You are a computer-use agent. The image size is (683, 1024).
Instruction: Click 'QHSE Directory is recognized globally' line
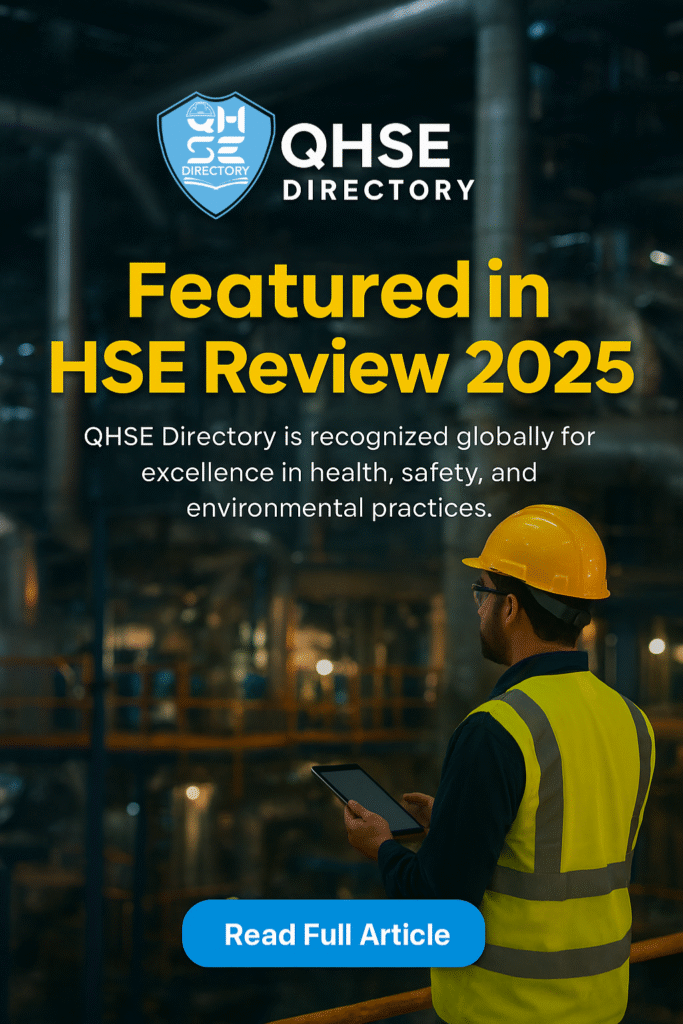point(340,437)
